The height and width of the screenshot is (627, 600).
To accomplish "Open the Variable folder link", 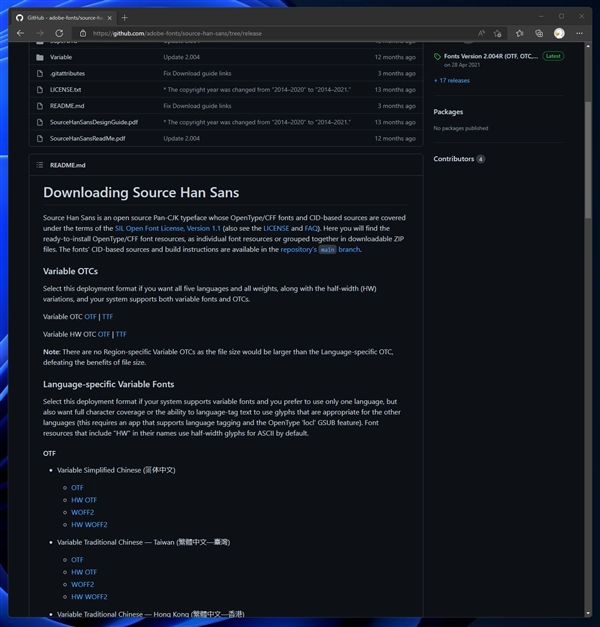I will coord(61,57).
